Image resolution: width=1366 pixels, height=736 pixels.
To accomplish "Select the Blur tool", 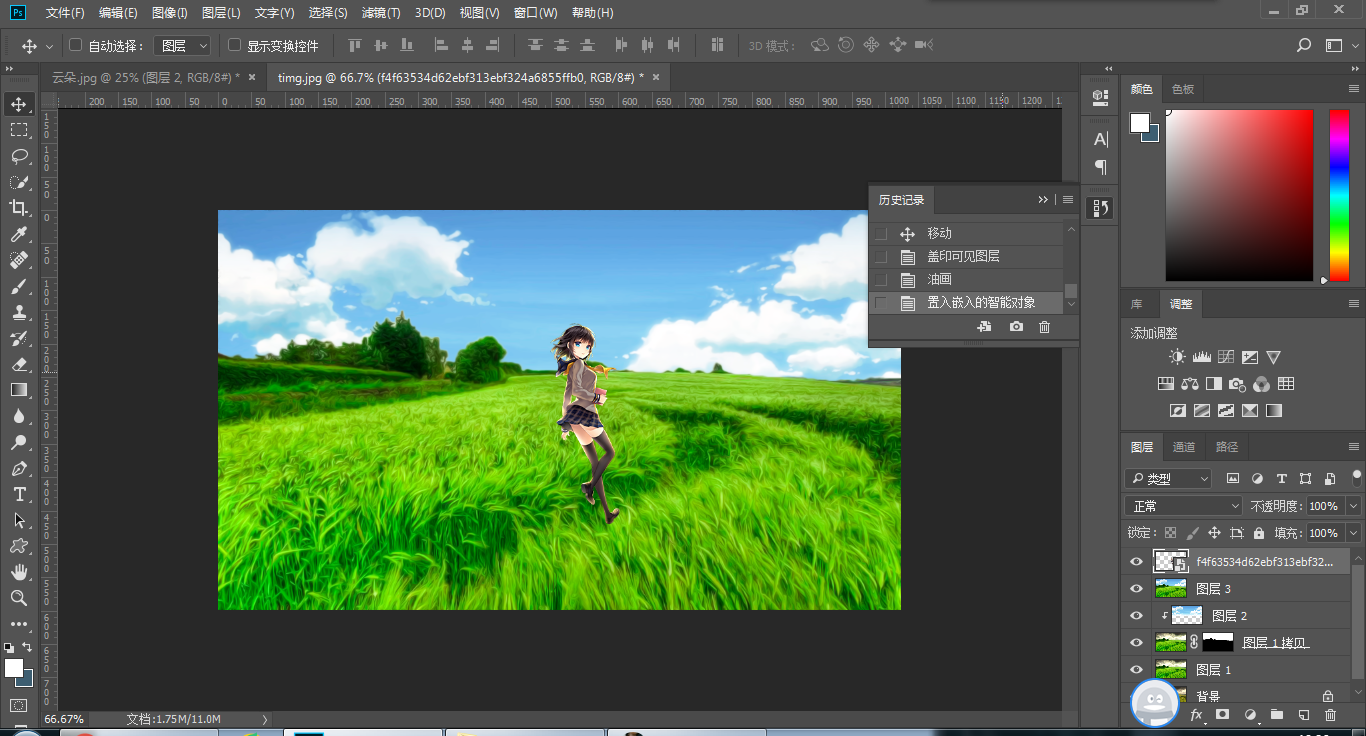I will tap(19, 416).
